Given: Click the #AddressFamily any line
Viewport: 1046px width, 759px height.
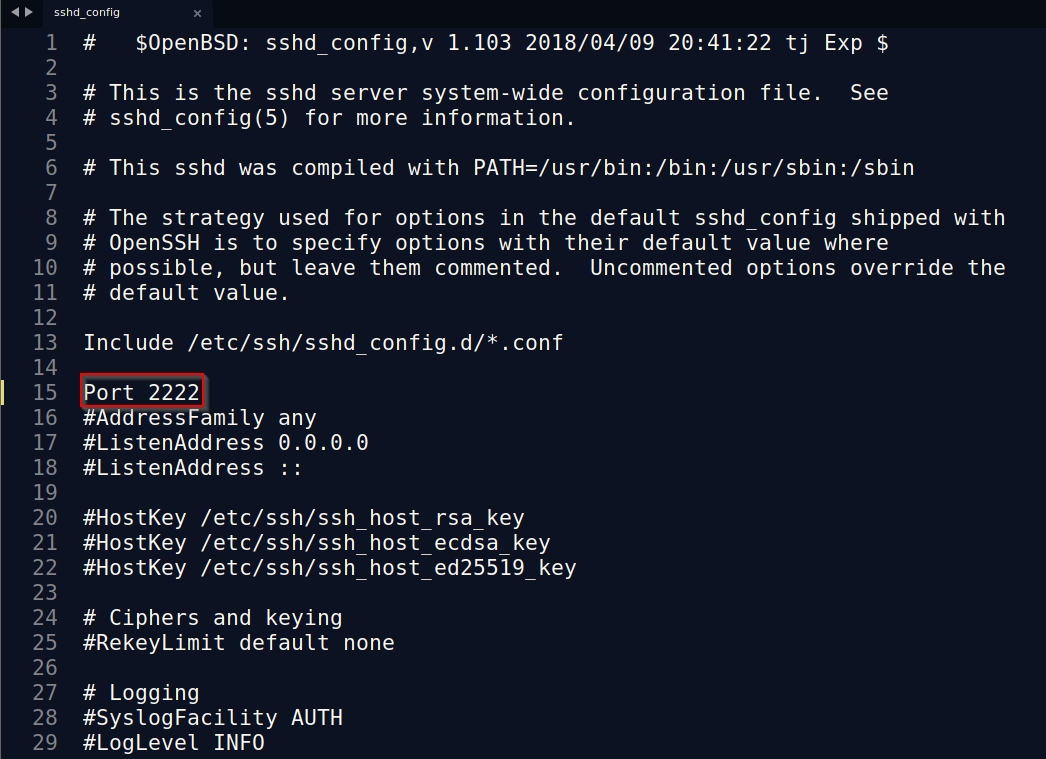Looking at the screenshot, I should (x=200, y=417).
